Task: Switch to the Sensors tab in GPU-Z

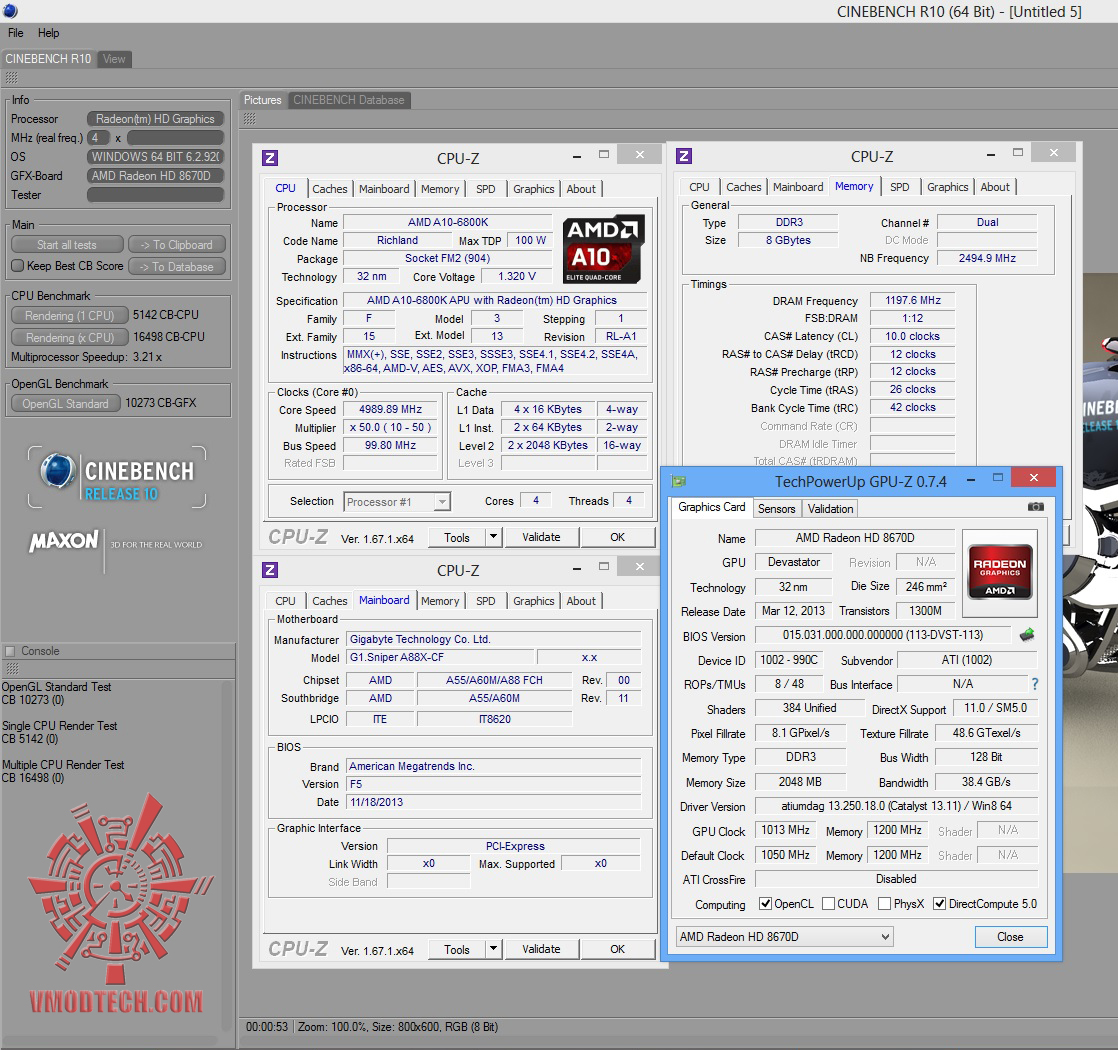Action: [776, 508]
